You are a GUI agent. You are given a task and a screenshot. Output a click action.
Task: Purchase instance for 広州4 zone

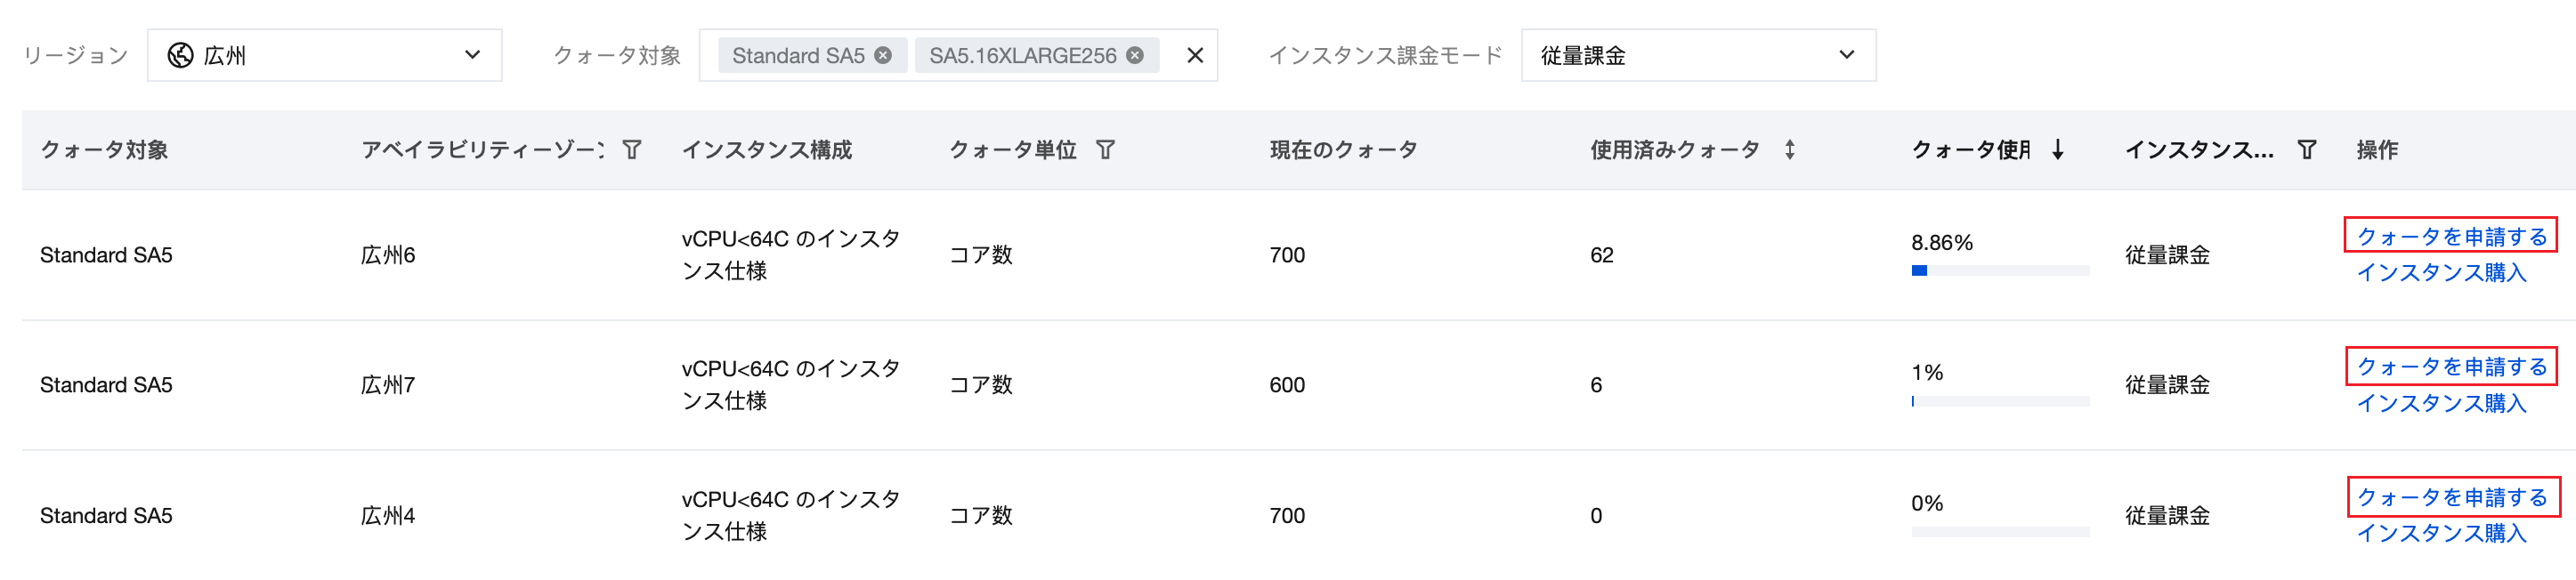(2441, 533)
